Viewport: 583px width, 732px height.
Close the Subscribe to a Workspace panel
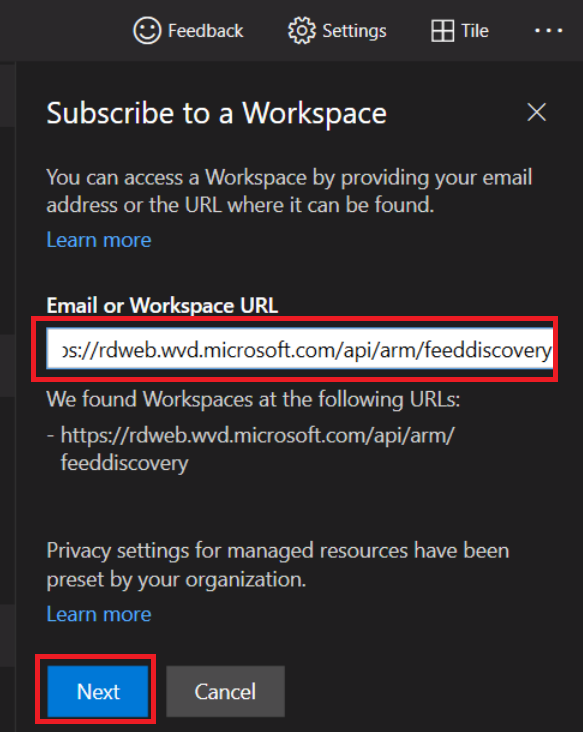[x=536, y=113]
